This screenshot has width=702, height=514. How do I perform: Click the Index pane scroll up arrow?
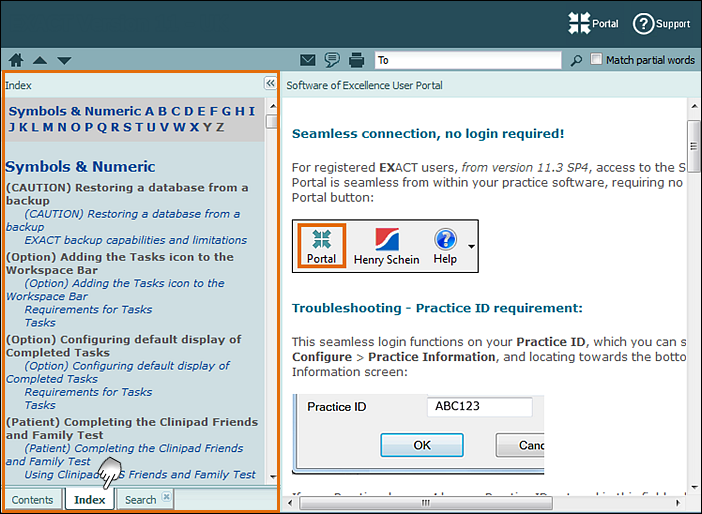[x=272, y=107]
